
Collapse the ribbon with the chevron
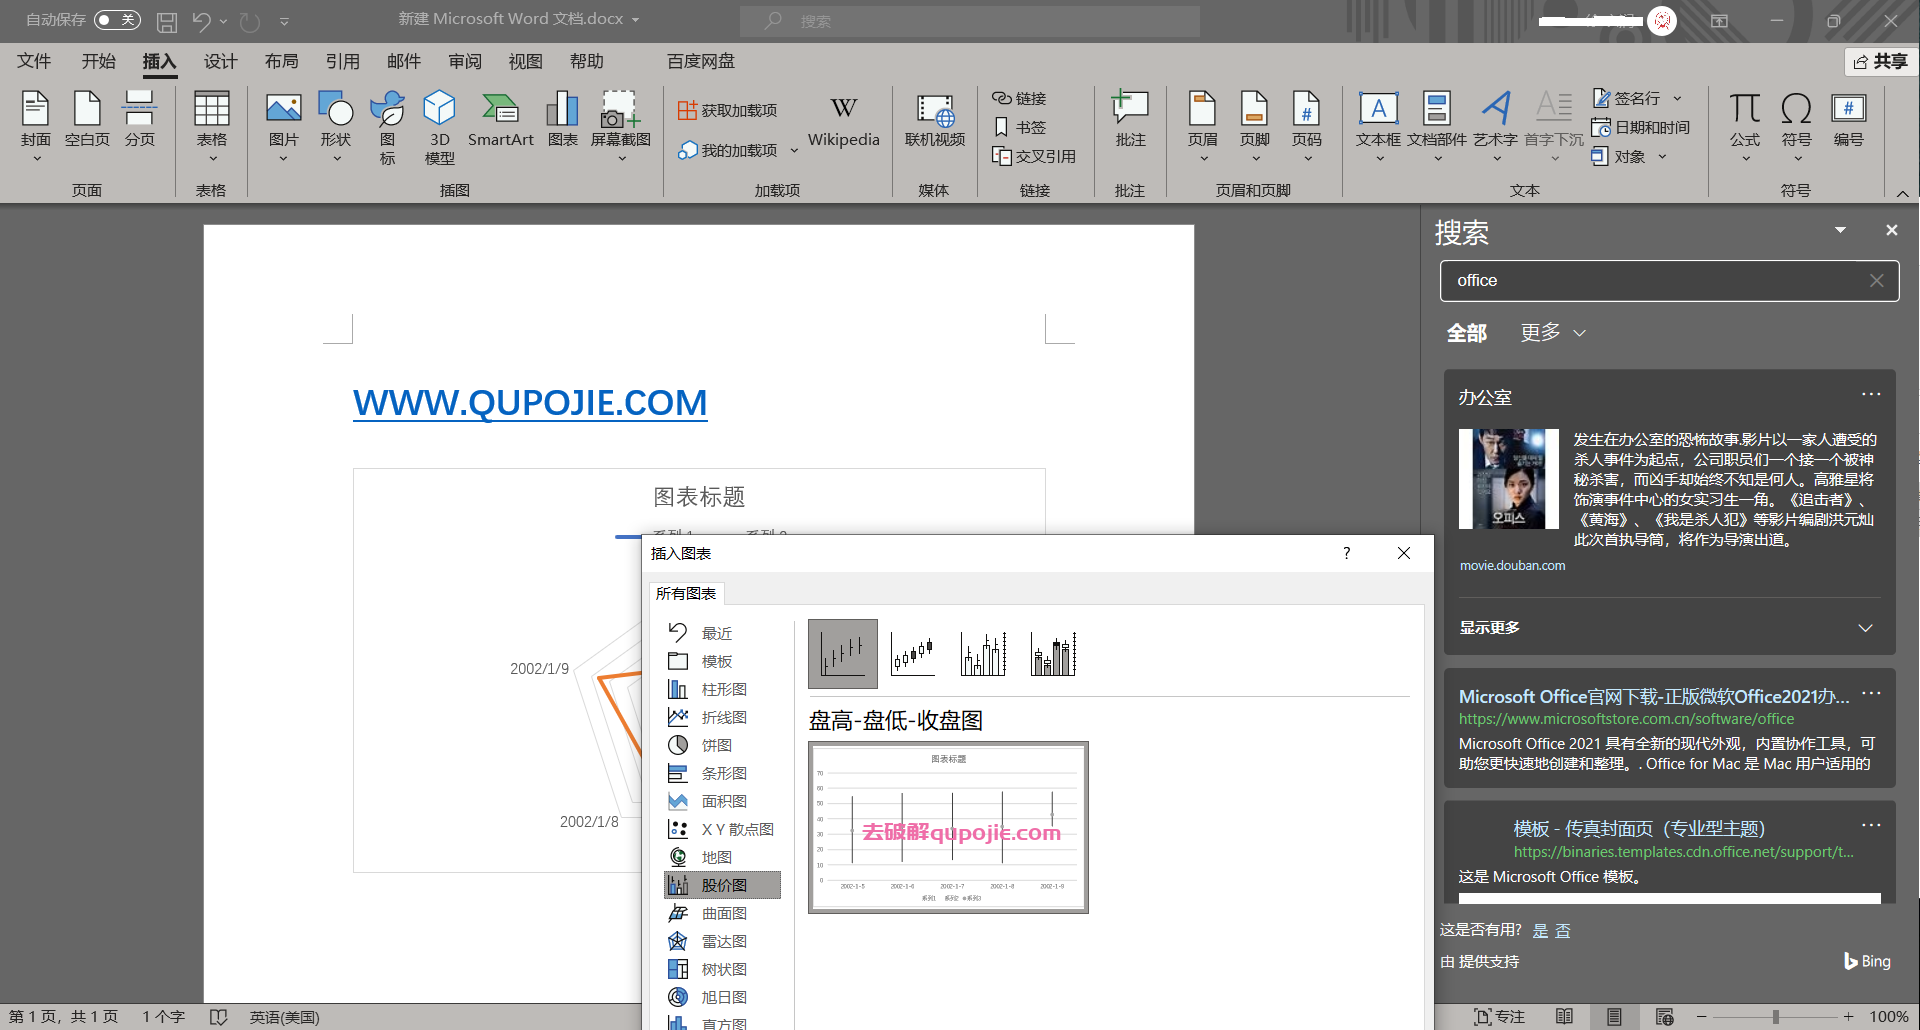[1902, 193]
